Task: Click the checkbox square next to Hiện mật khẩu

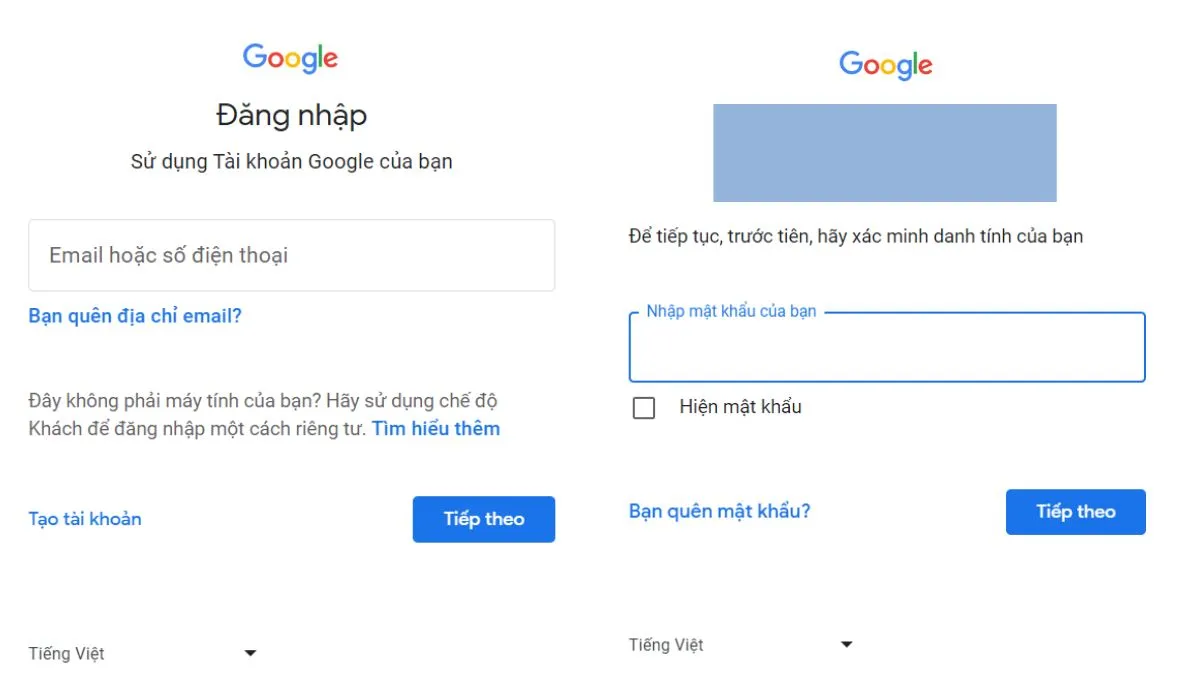Action: 643,408
